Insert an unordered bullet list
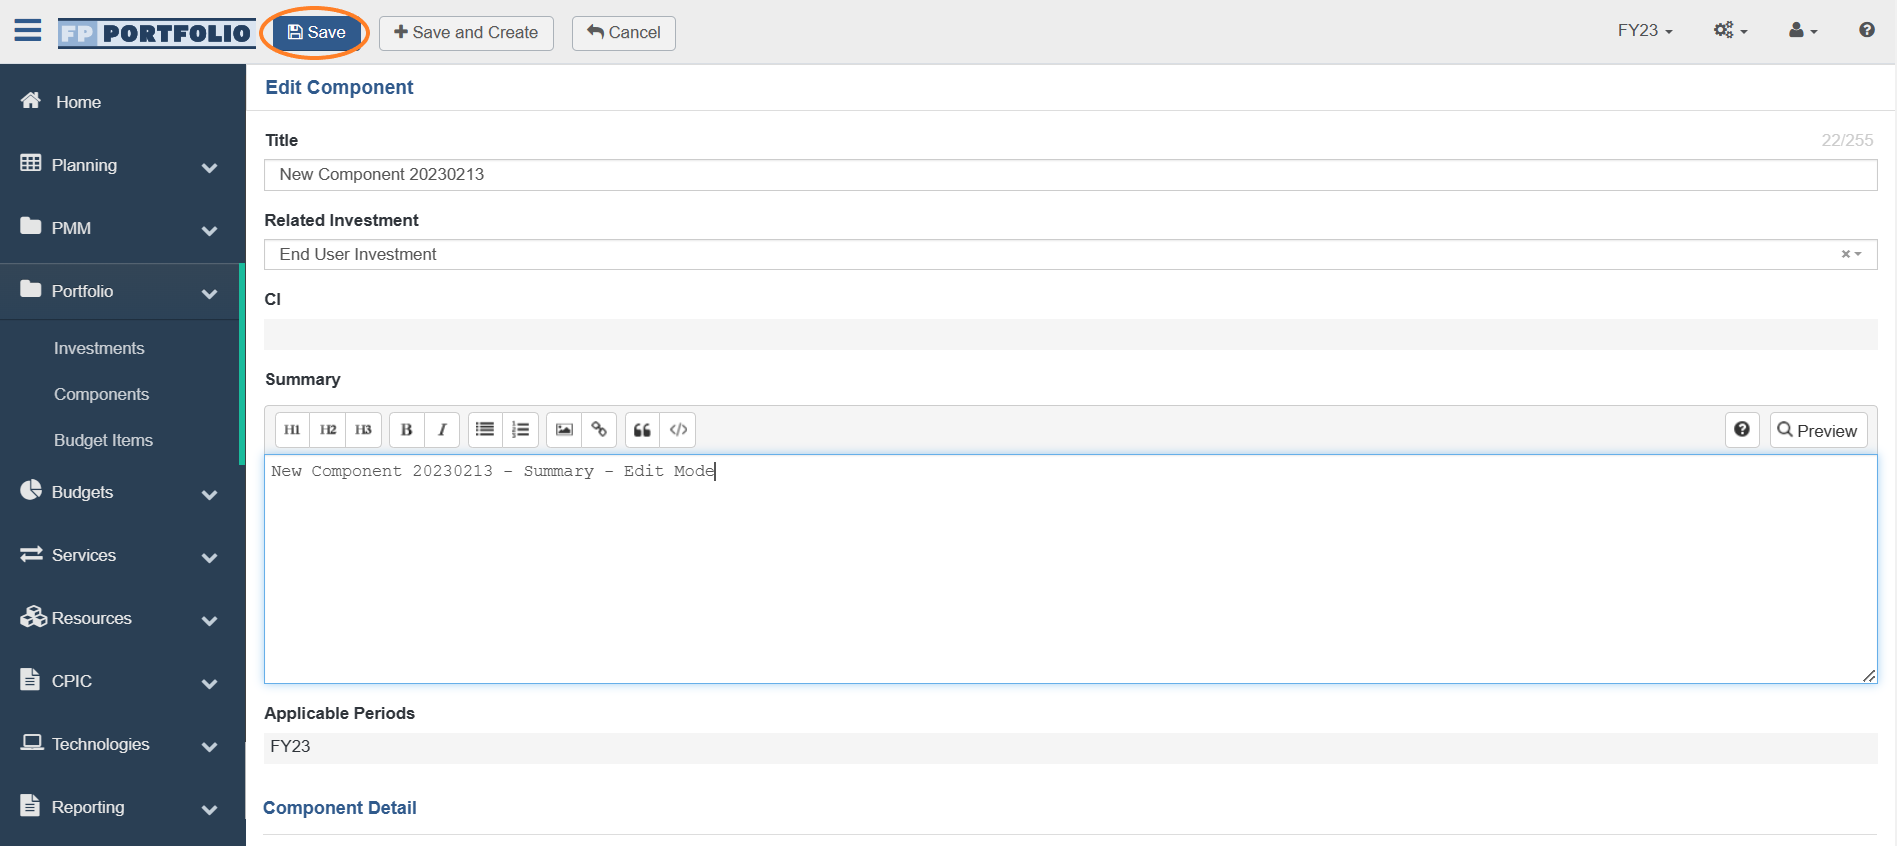The height and width of the screenshot is (846, 1897). 485,430
